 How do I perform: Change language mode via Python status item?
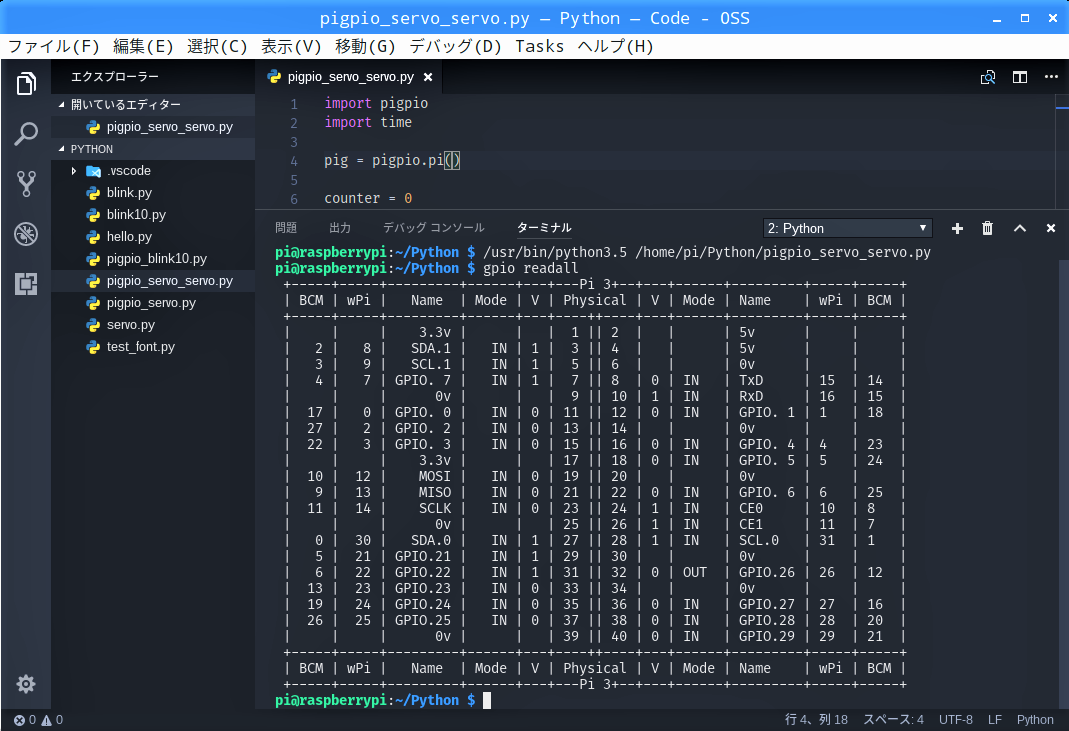[x=1035, y=719]
